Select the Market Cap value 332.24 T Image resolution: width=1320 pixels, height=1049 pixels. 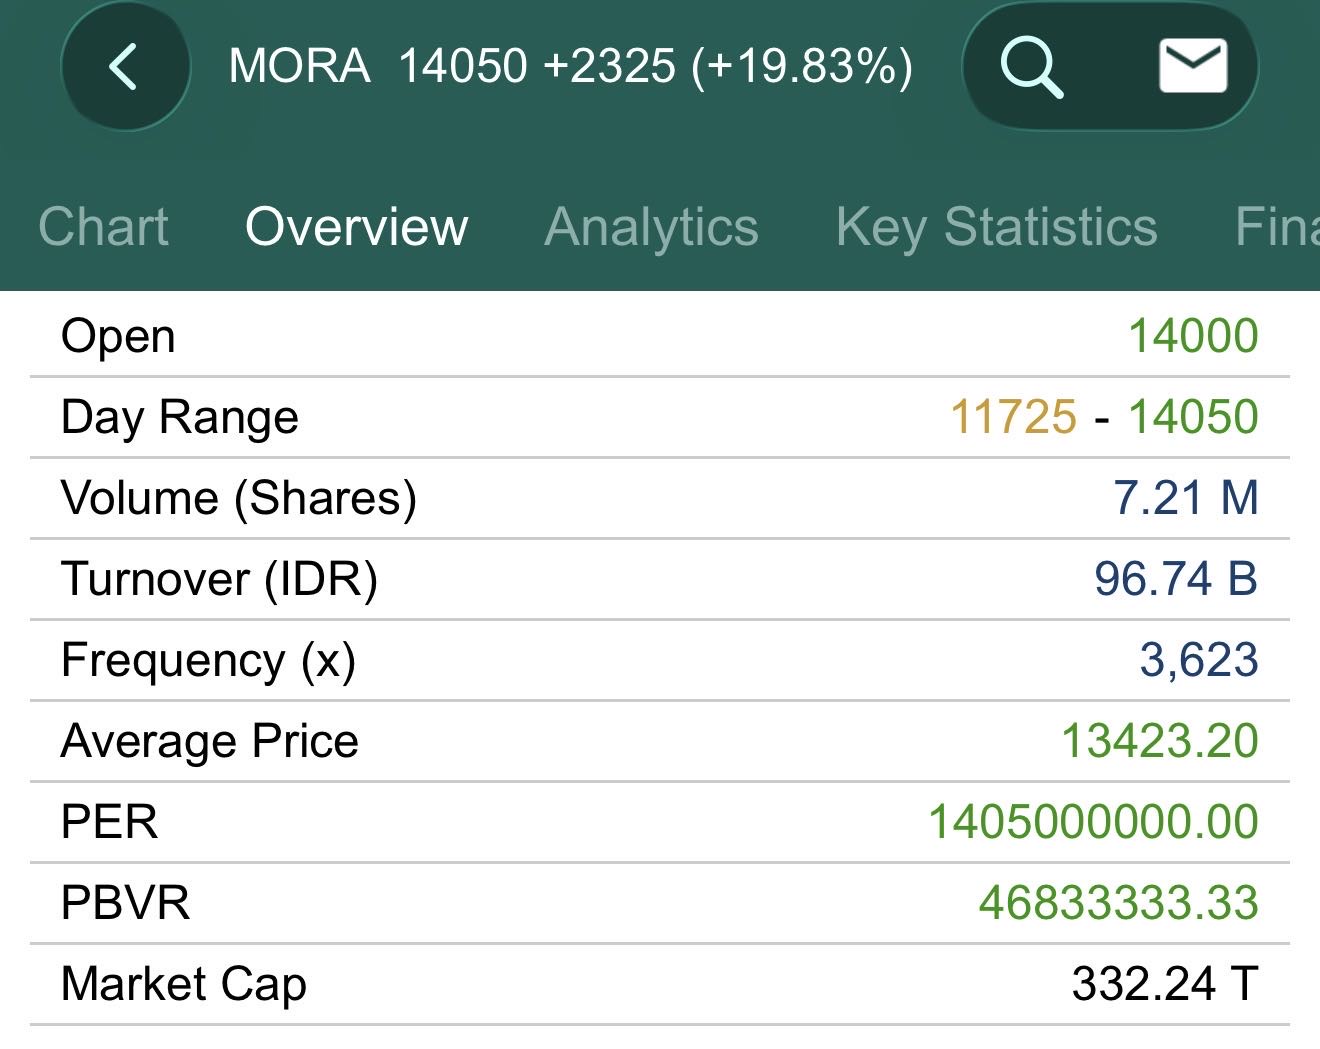(x=1164, y=984)
